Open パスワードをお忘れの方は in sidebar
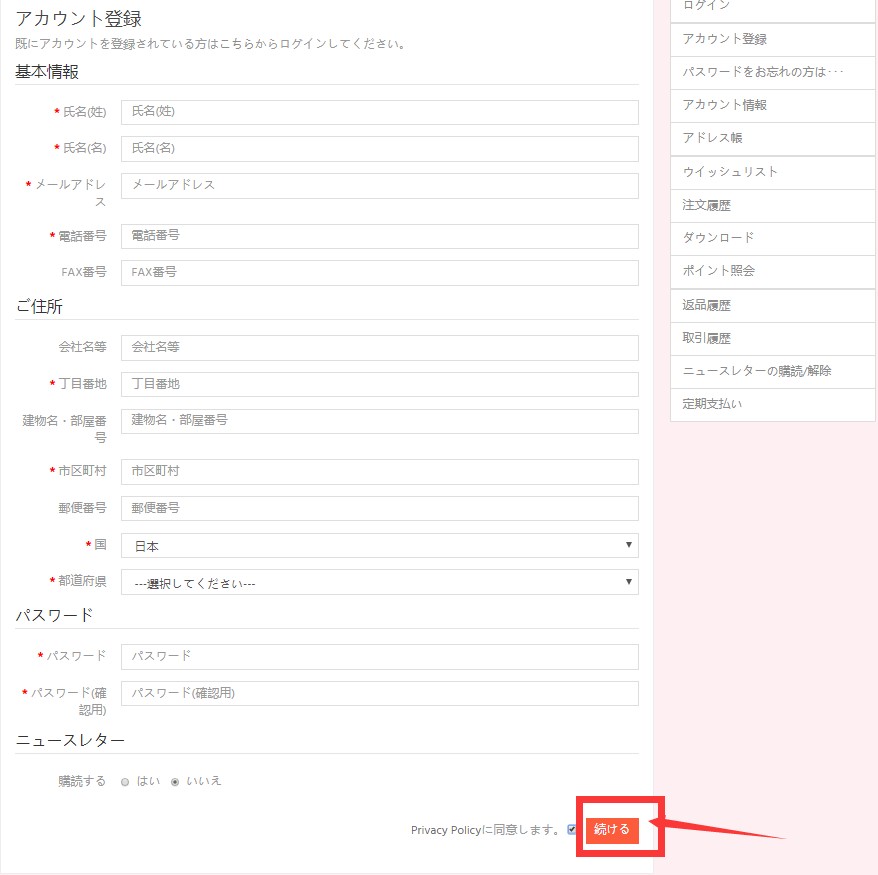 tap(773, 72)
